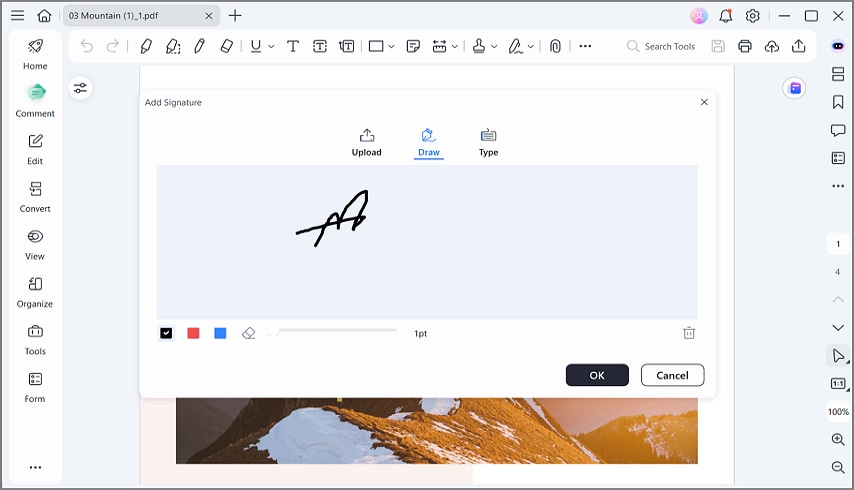Image resolution: width=854 pixels, height=490 pixels.
Task: Upload the file to cloud
Action: point(772,46)
